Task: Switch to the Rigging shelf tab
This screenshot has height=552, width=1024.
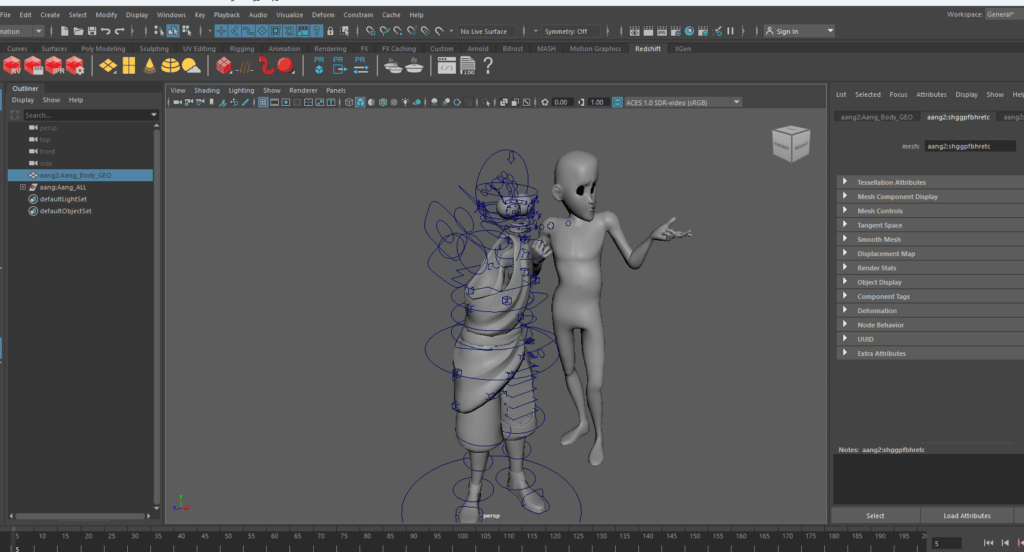Action: (242, 48)
